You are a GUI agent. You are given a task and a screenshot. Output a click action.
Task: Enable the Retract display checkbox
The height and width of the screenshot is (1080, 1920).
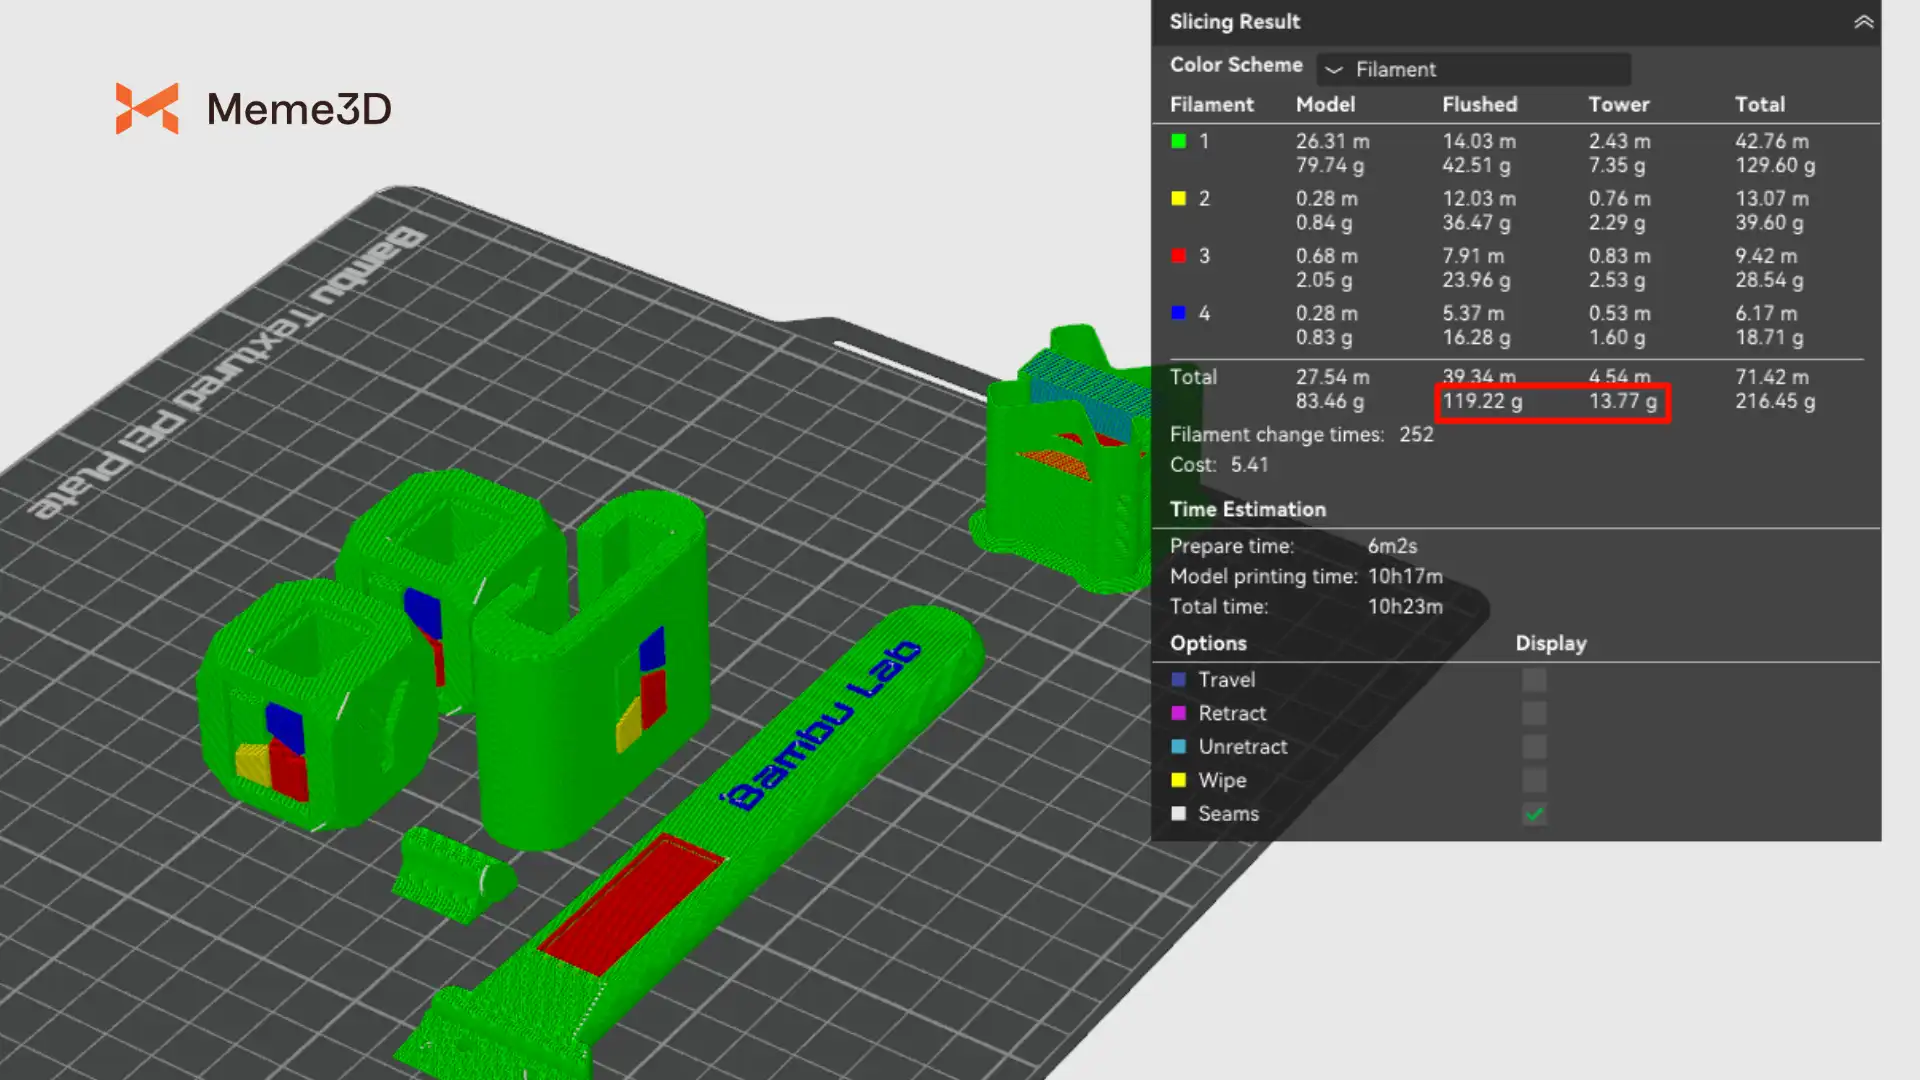[x=1534, y=713]
